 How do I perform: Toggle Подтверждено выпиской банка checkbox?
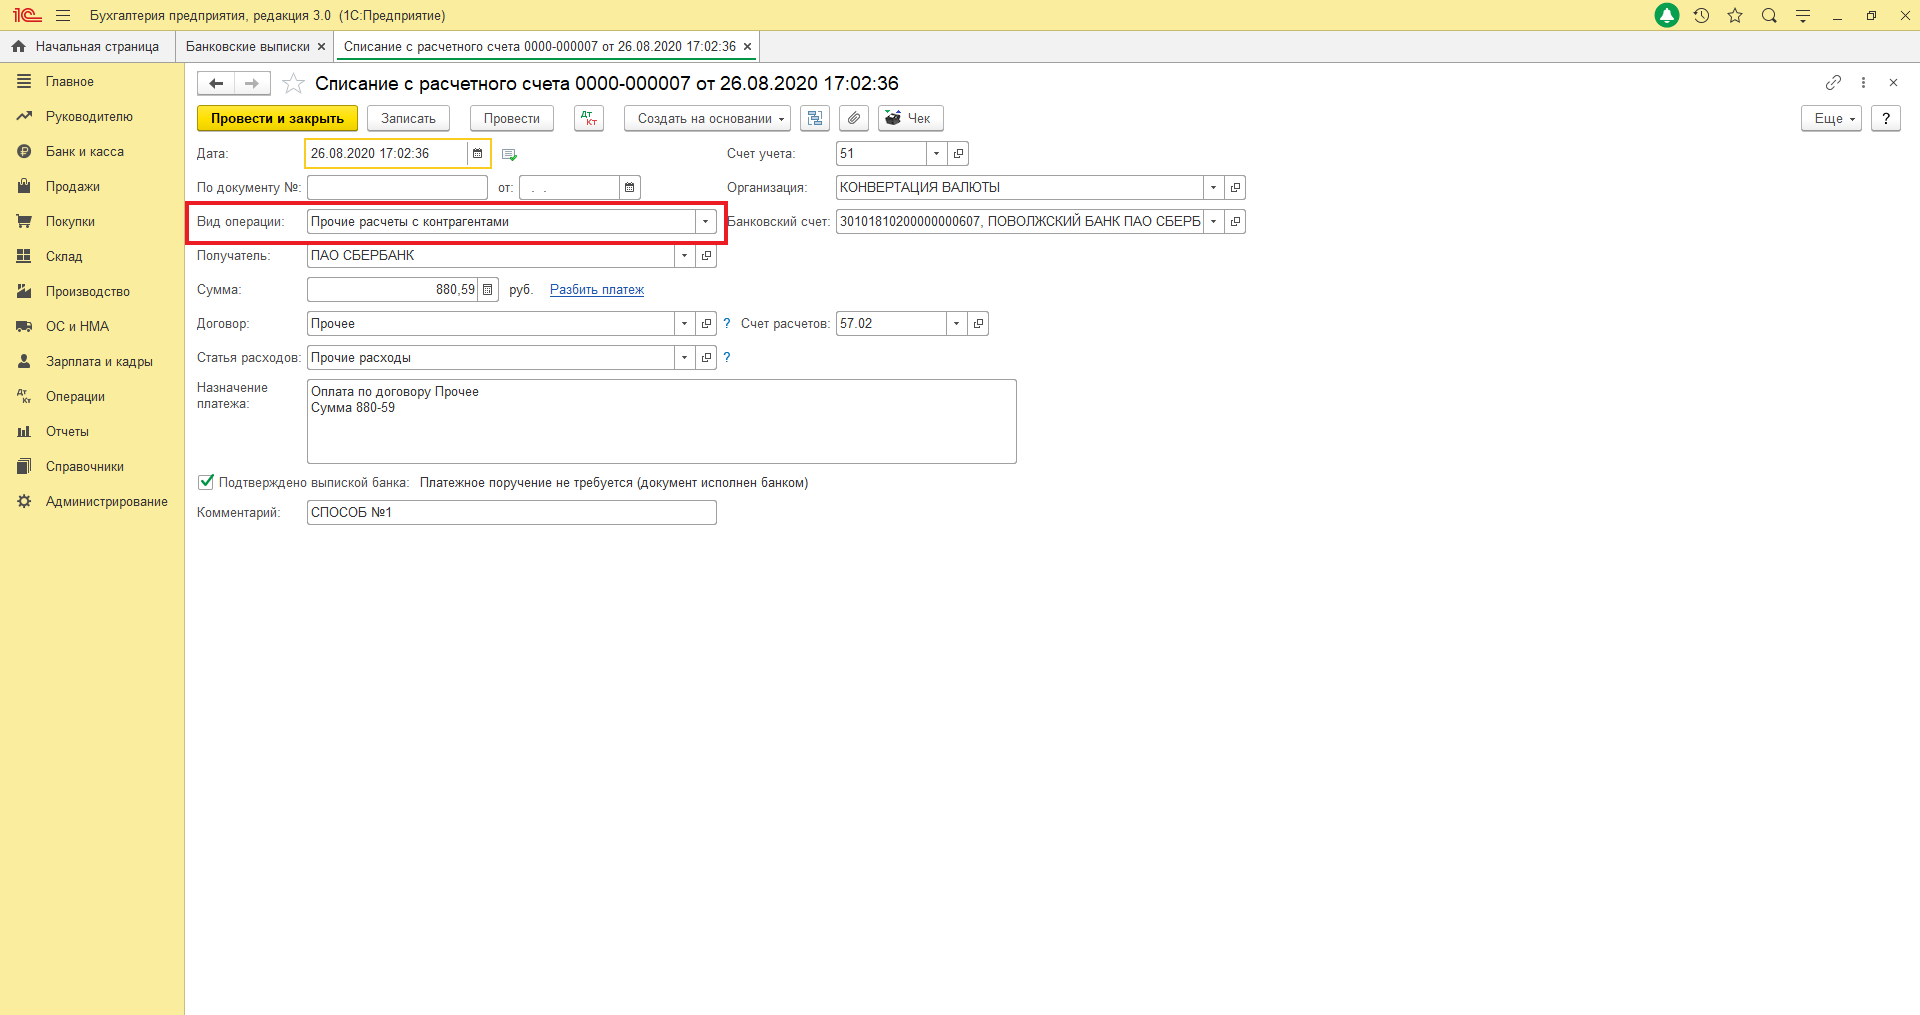[206, 482]
